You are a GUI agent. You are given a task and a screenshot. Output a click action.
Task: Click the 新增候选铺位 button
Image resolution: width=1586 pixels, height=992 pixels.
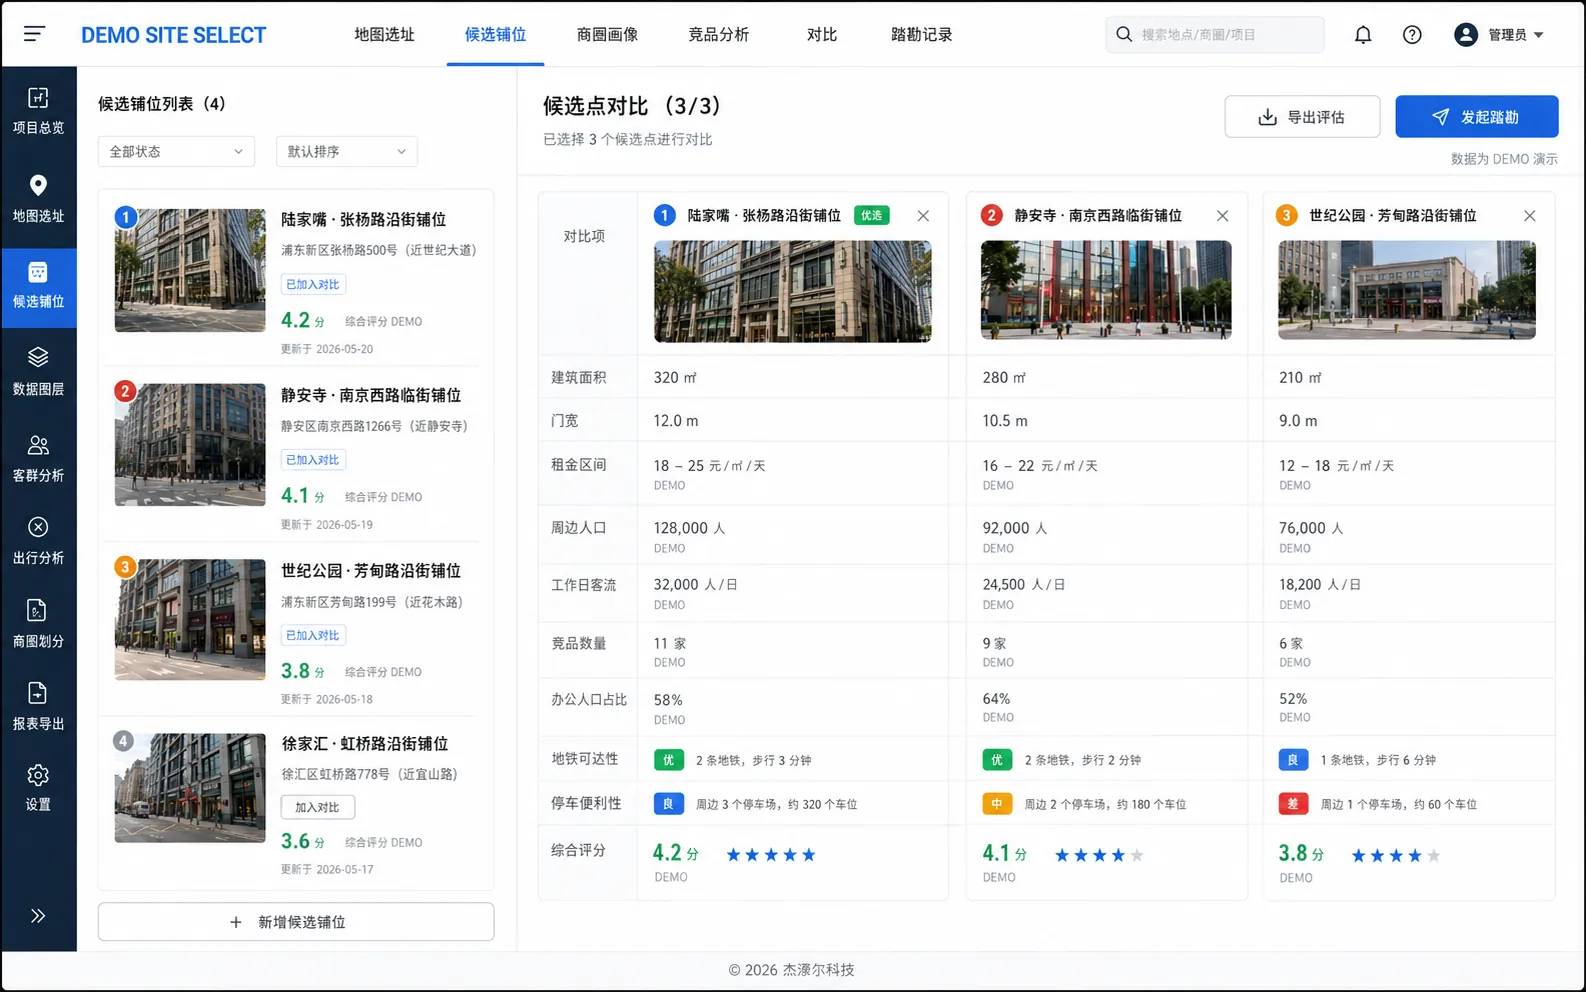click(x=296, y=922)
